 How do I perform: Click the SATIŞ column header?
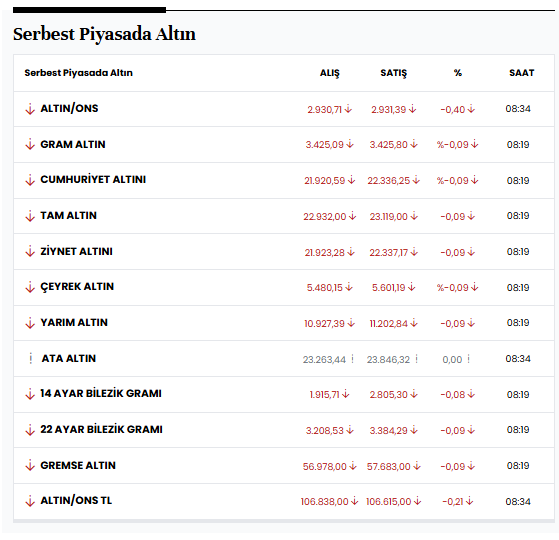coord(393,73)
